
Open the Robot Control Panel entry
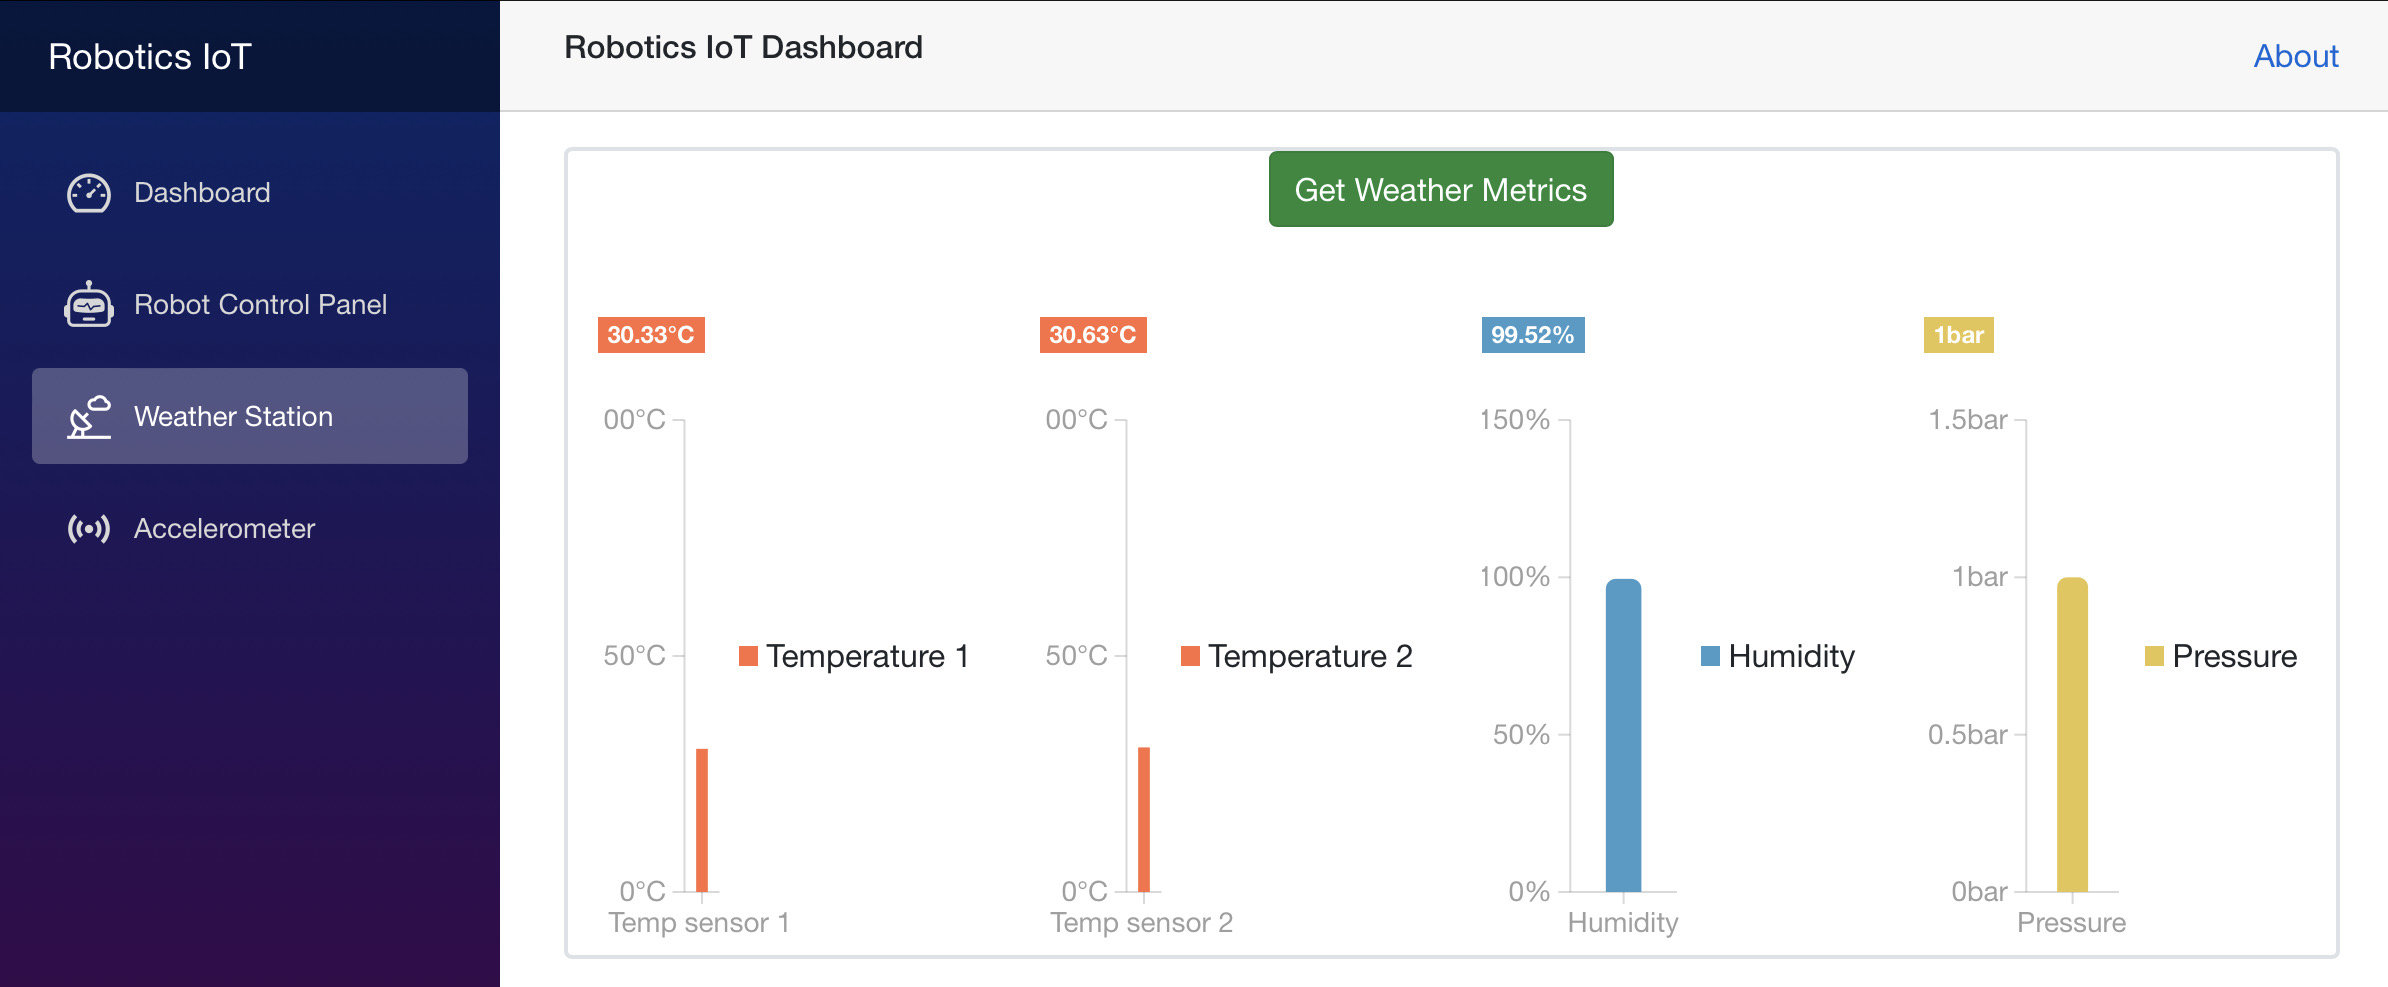[x=261, y=304]
